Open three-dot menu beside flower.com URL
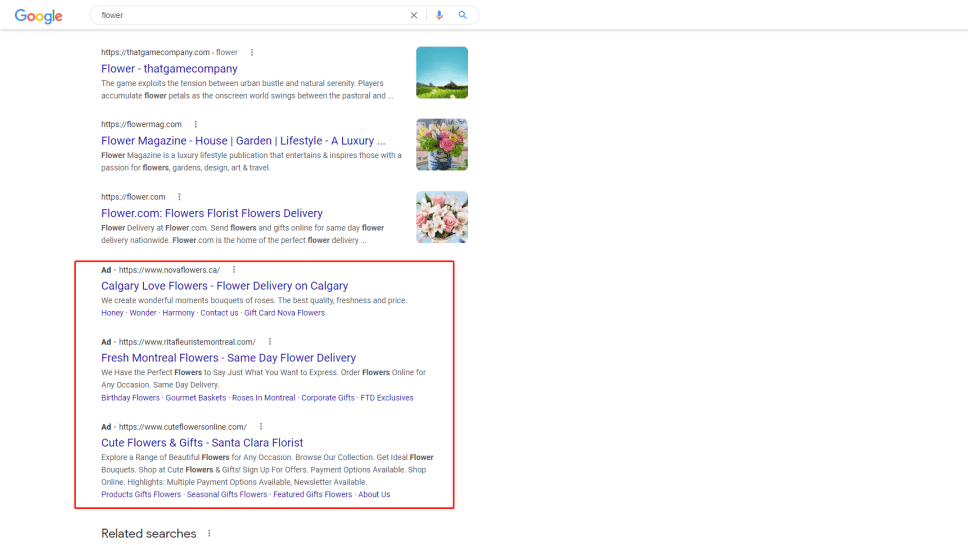This screenshot has height=545, width=968. coord(180,197)
